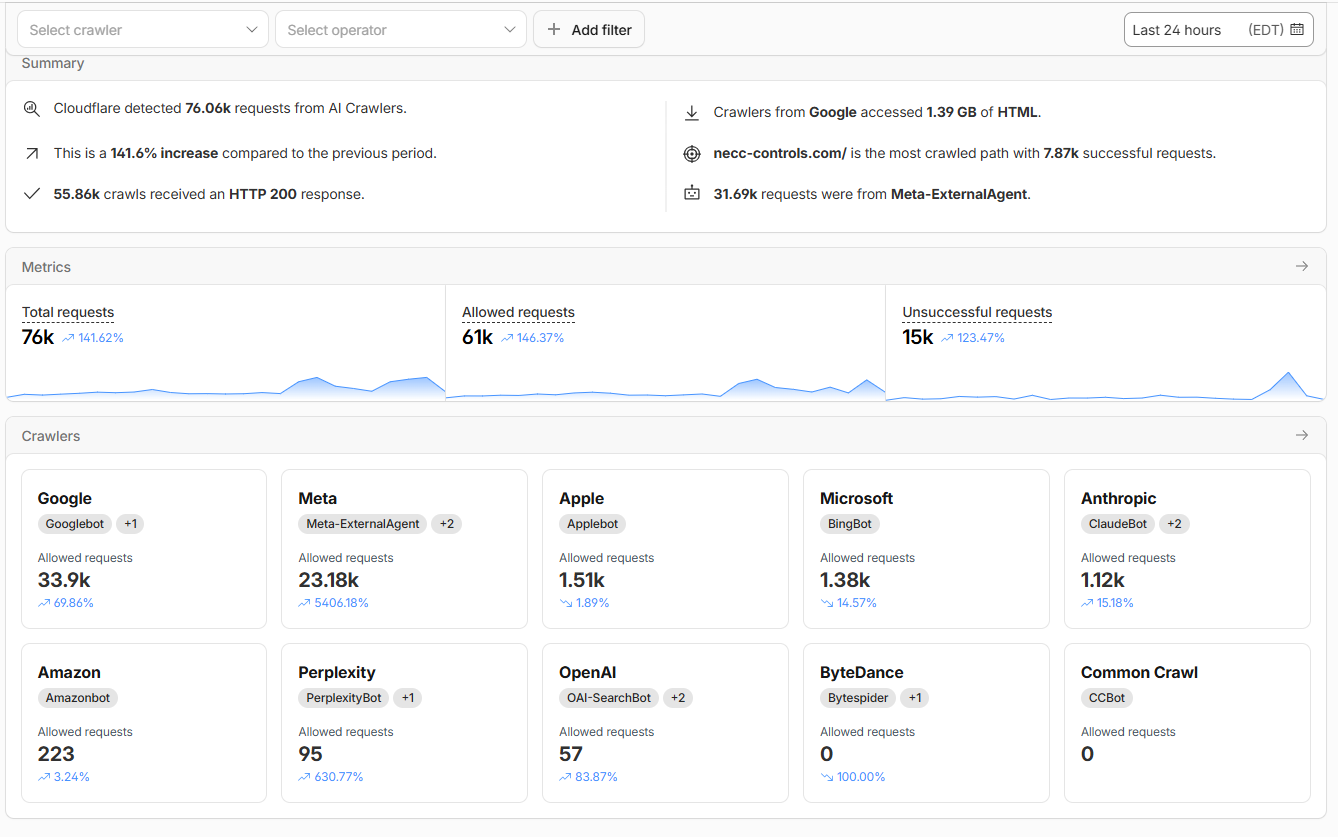This screenshot has width=1338, height=837.
Task: Click the checkmark icon beside HTTP 200 response
Action: pyautogui.click(x=32, y=194)
